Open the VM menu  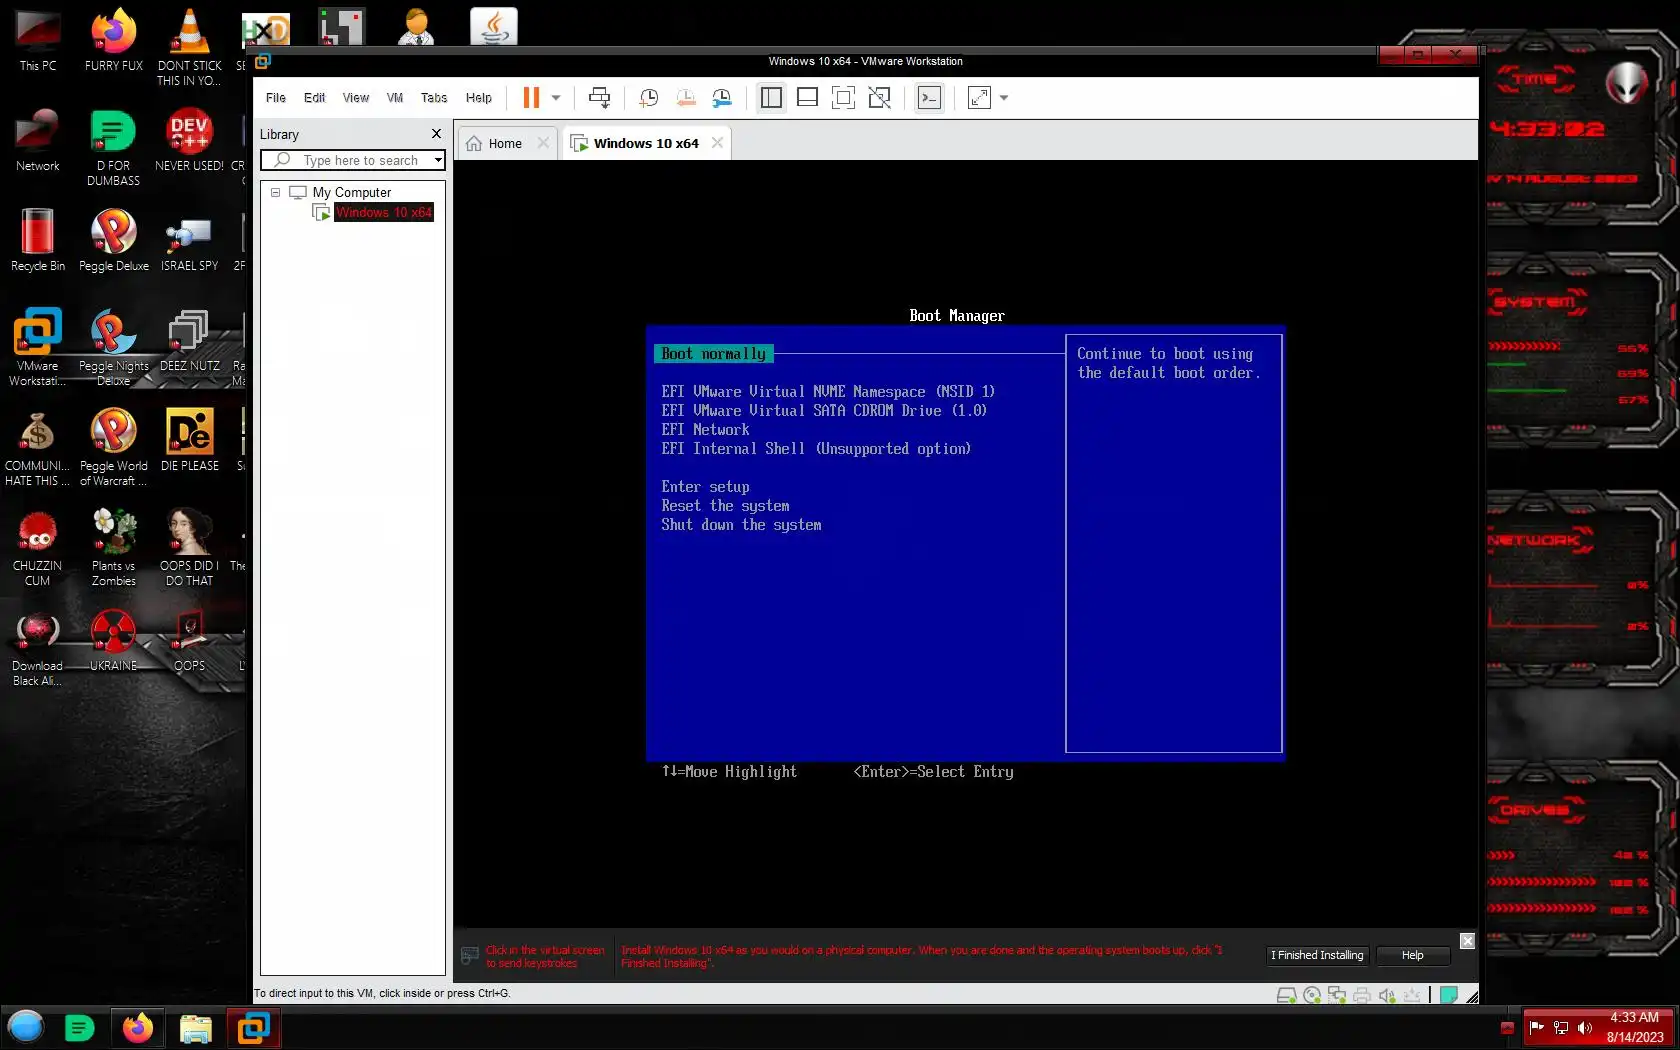click(395, 98)
